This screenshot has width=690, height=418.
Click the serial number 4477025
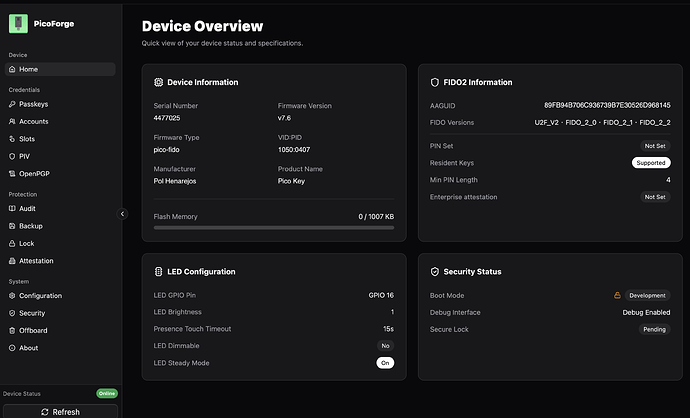point(167,118)
